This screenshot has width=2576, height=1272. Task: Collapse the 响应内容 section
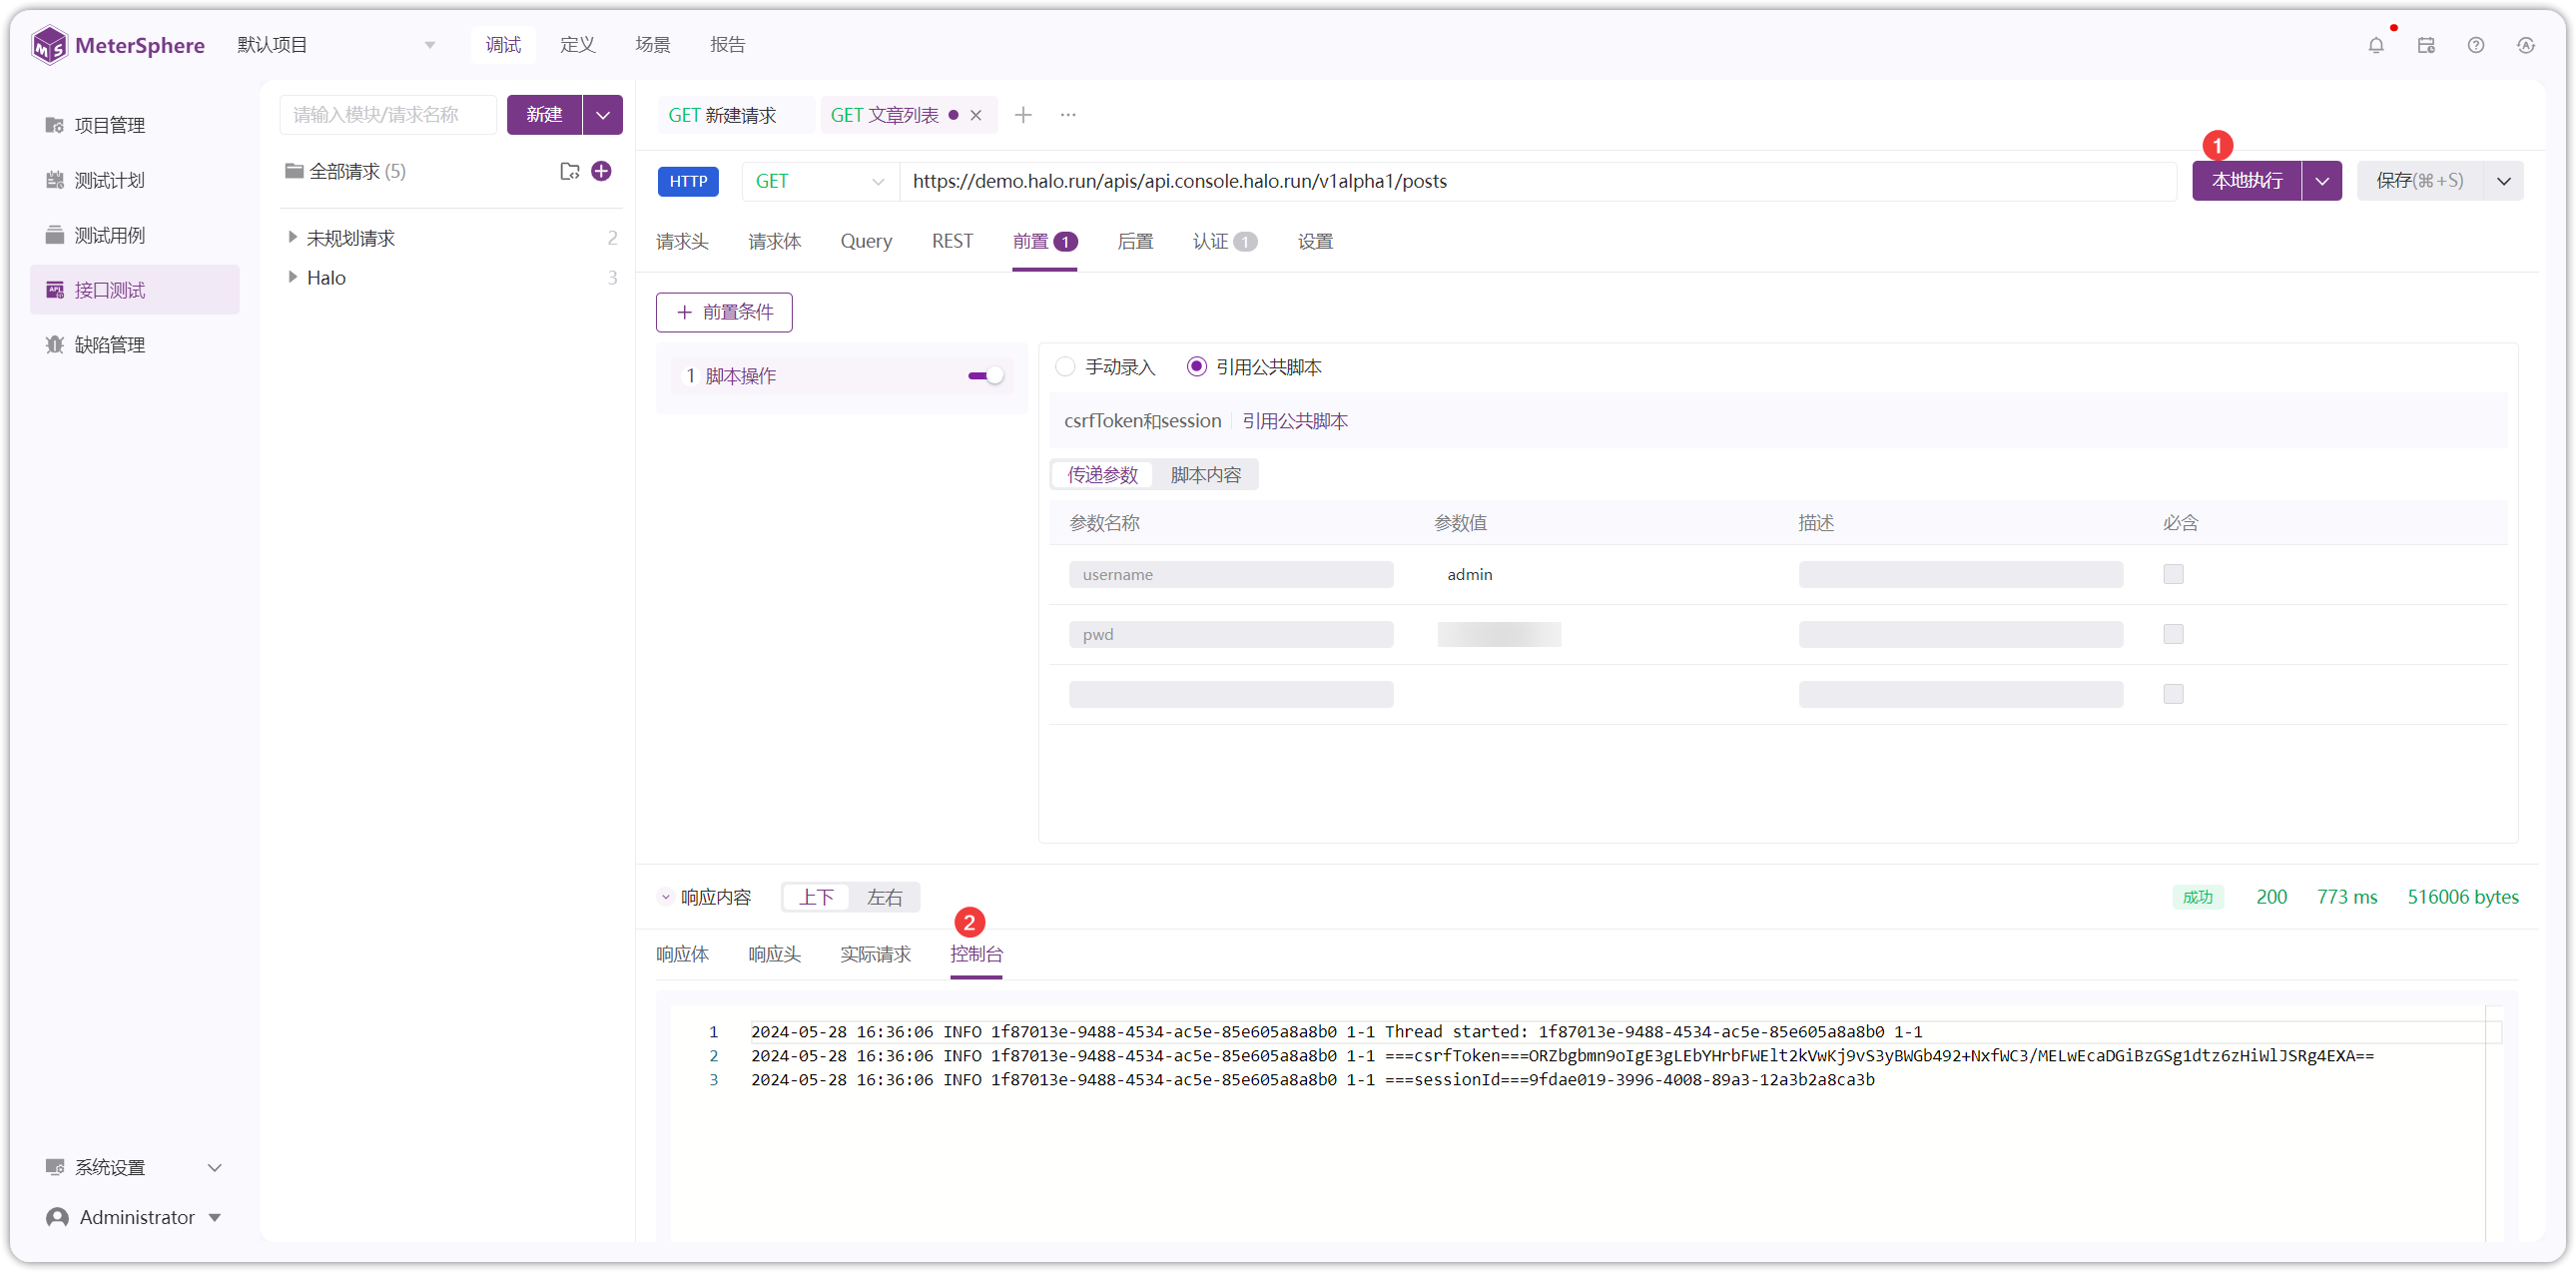(665, 897)
